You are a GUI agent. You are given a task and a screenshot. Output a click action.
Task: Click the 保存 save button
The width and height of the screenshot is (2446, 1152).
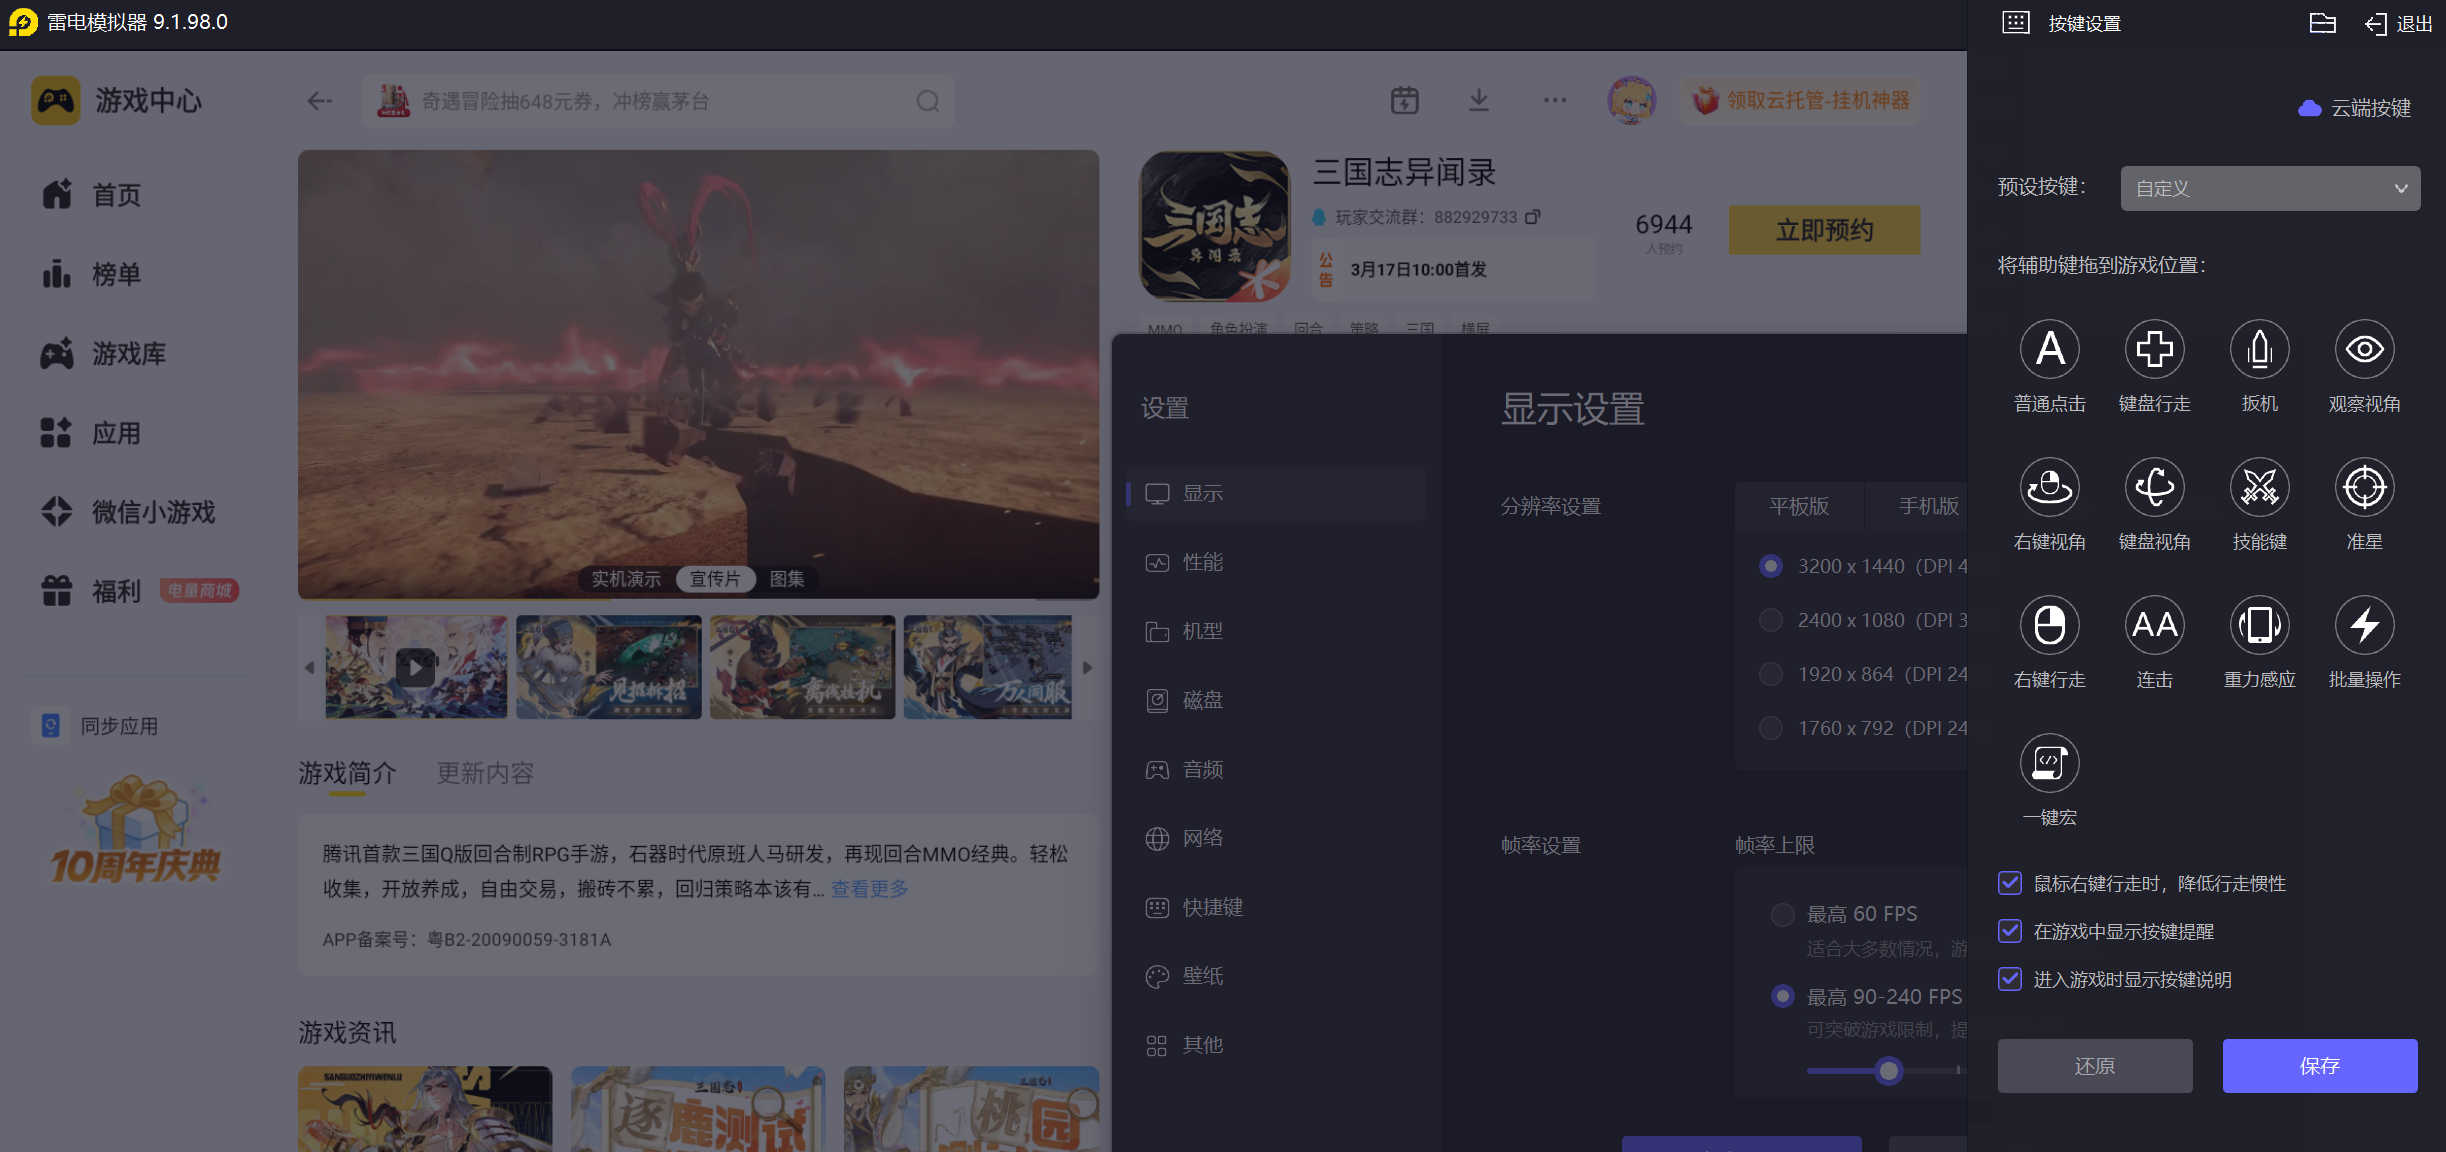pos(2319,1066)
